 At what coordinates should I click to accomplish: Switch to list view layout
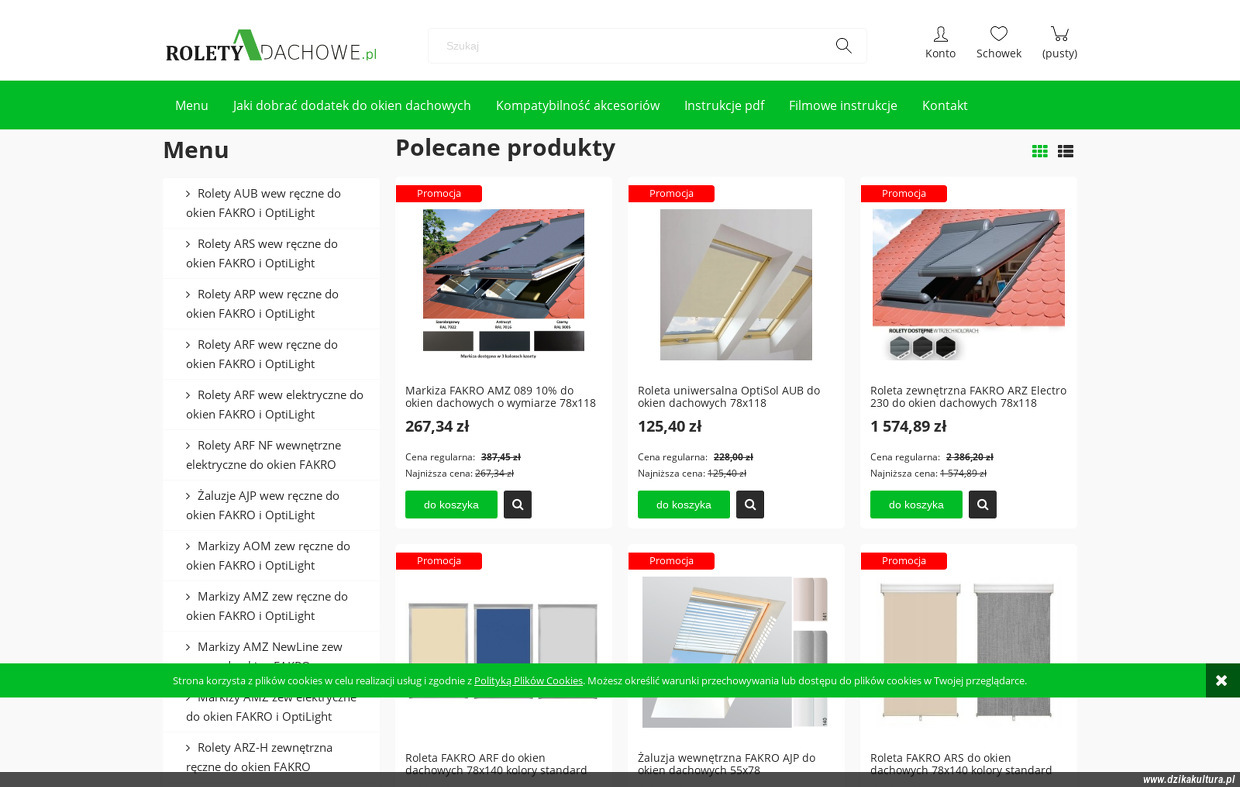click(x=1066, y=151)
